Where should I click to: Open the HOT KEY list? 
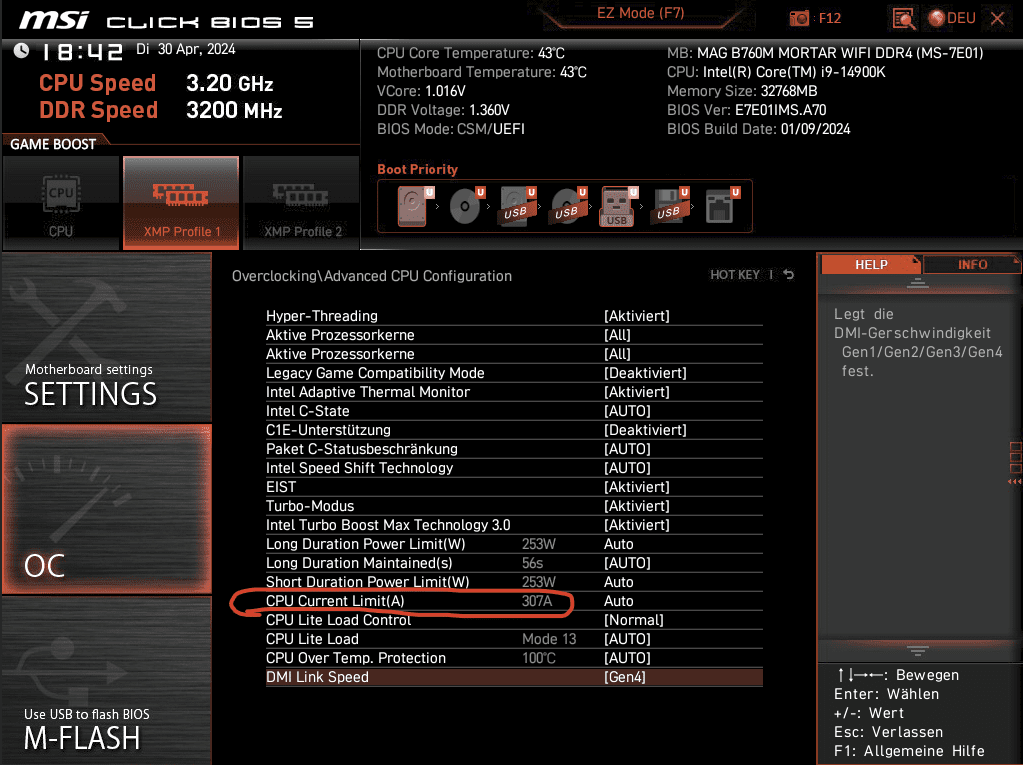pyautogui.click(x=735, y=275)
